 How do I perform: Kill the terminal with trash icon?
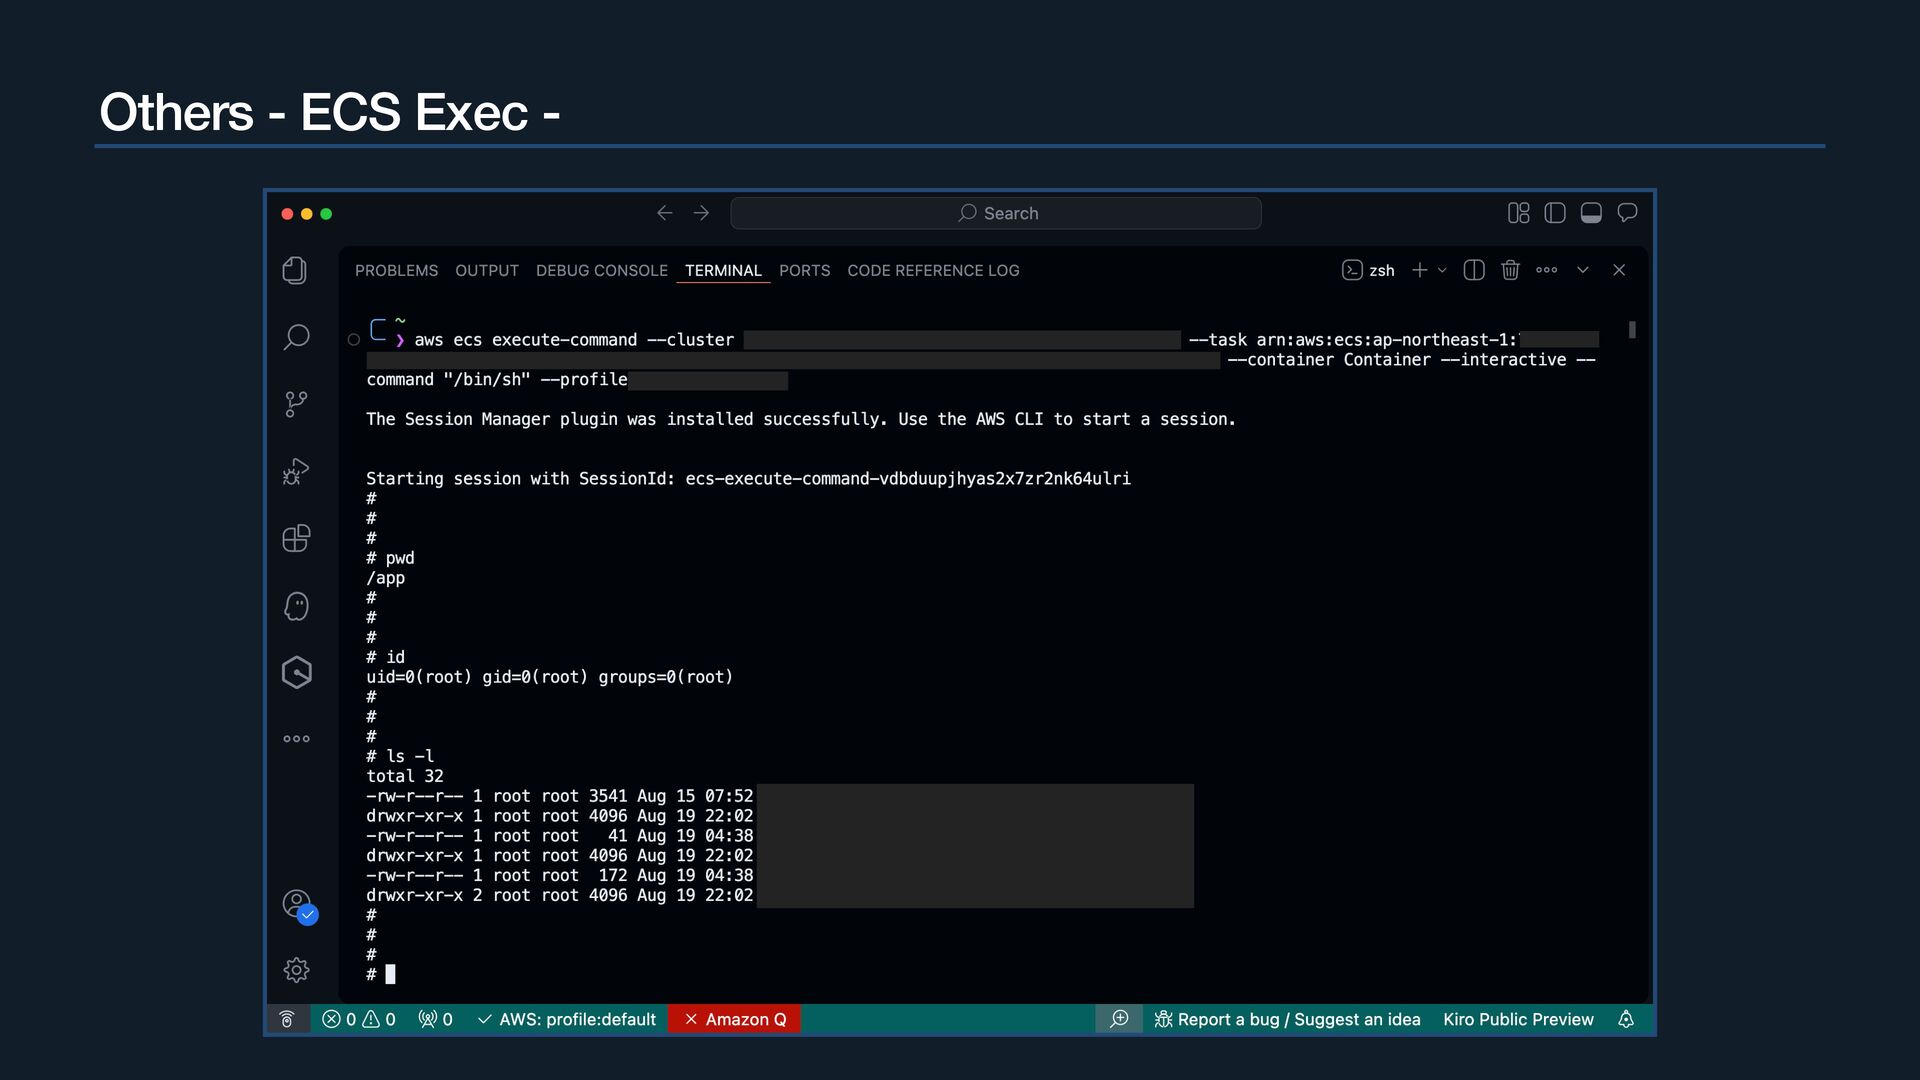pyautogui.click(x=1510, y=271)
